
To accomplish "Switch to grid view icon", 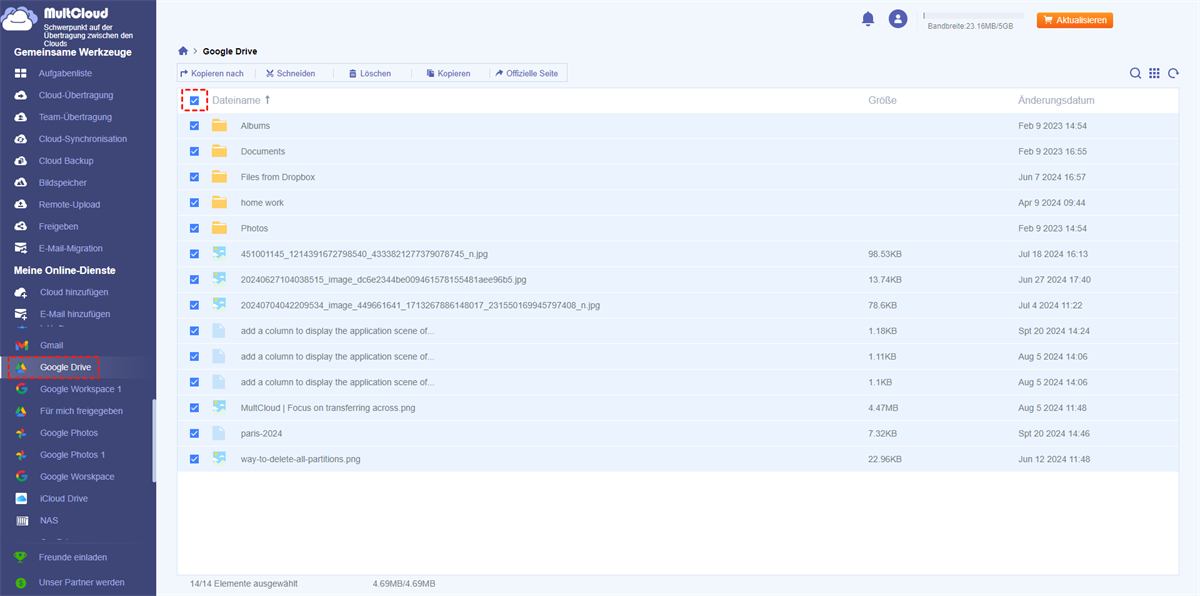I will point(1154,73).
